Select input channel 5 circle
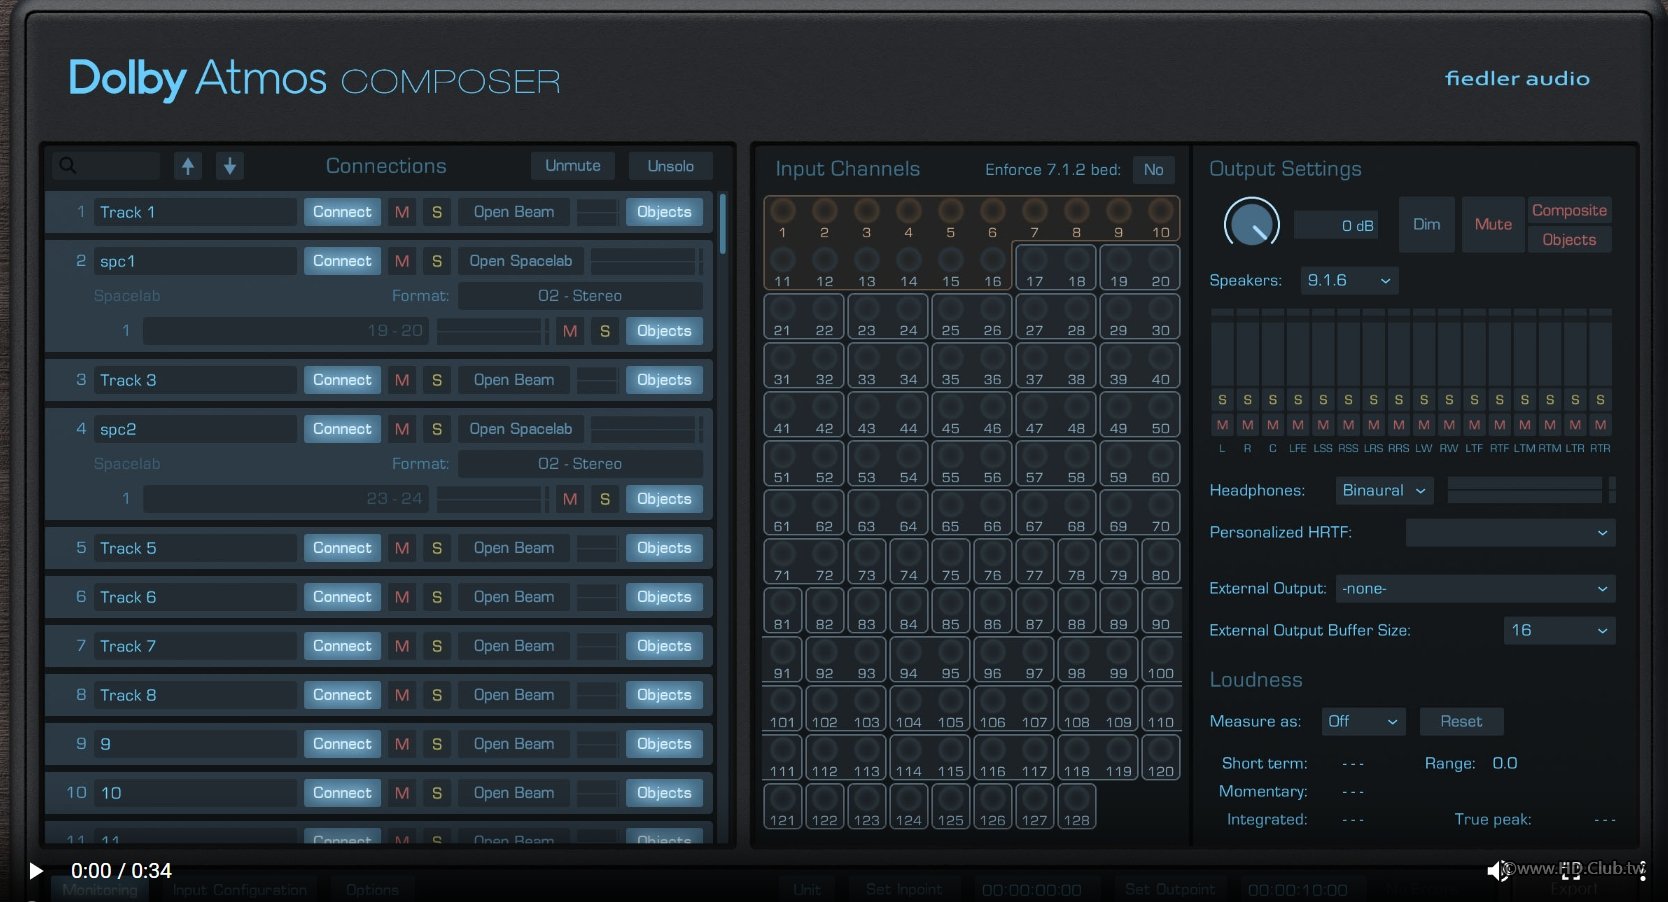Image resolution: width=1668 pixels, height=902 pixels. coord(950,211)
